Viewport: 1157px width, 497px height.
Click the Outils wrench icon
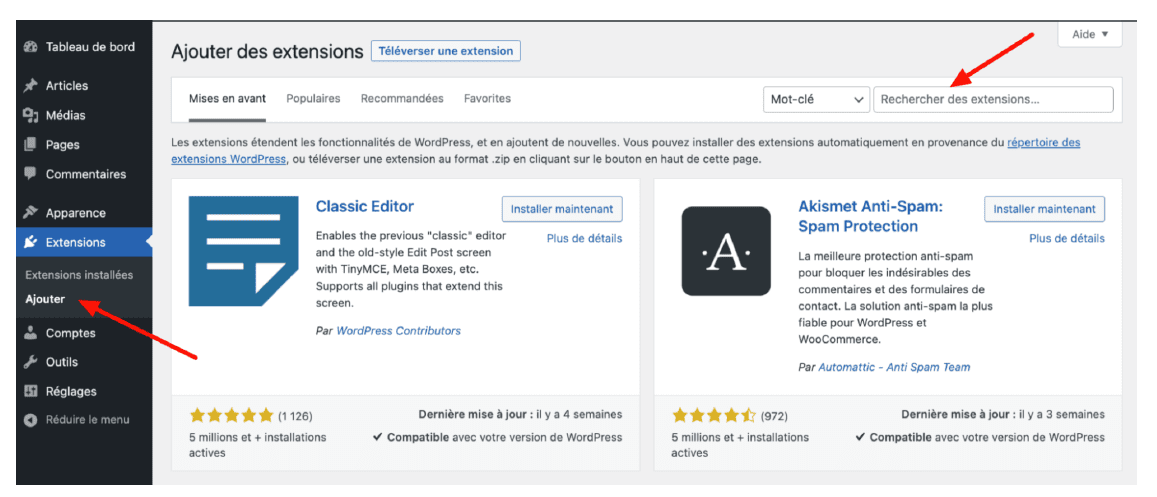coord(30,362)
